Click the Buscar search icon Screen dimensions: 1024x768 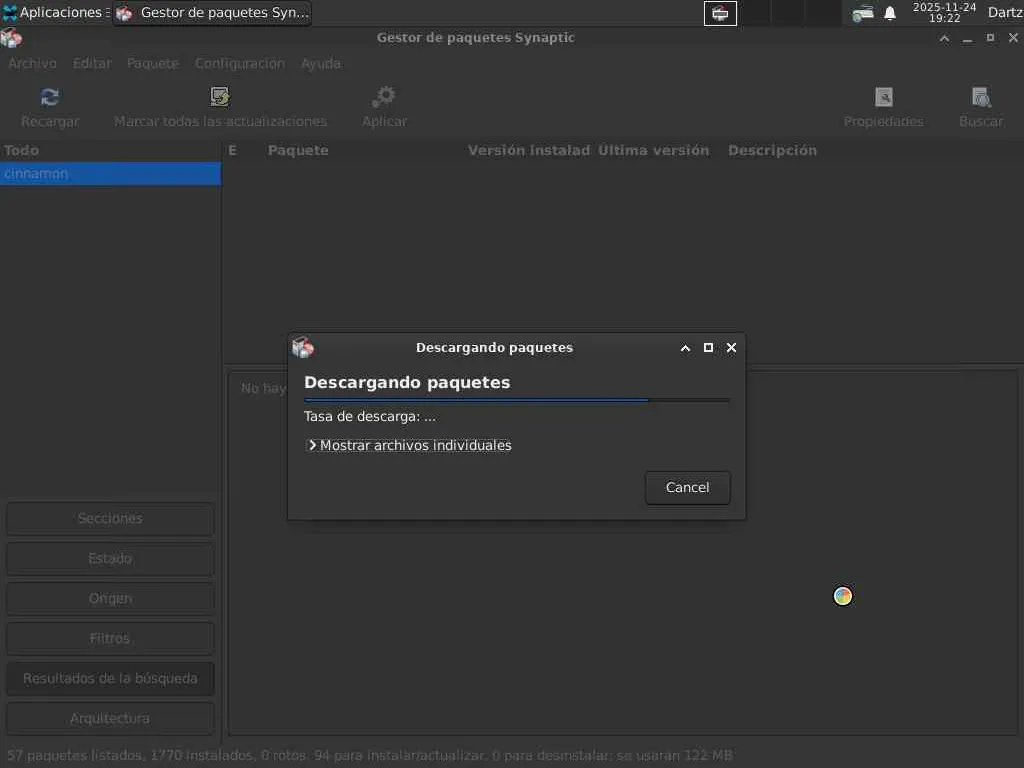(x=981, y=97)
